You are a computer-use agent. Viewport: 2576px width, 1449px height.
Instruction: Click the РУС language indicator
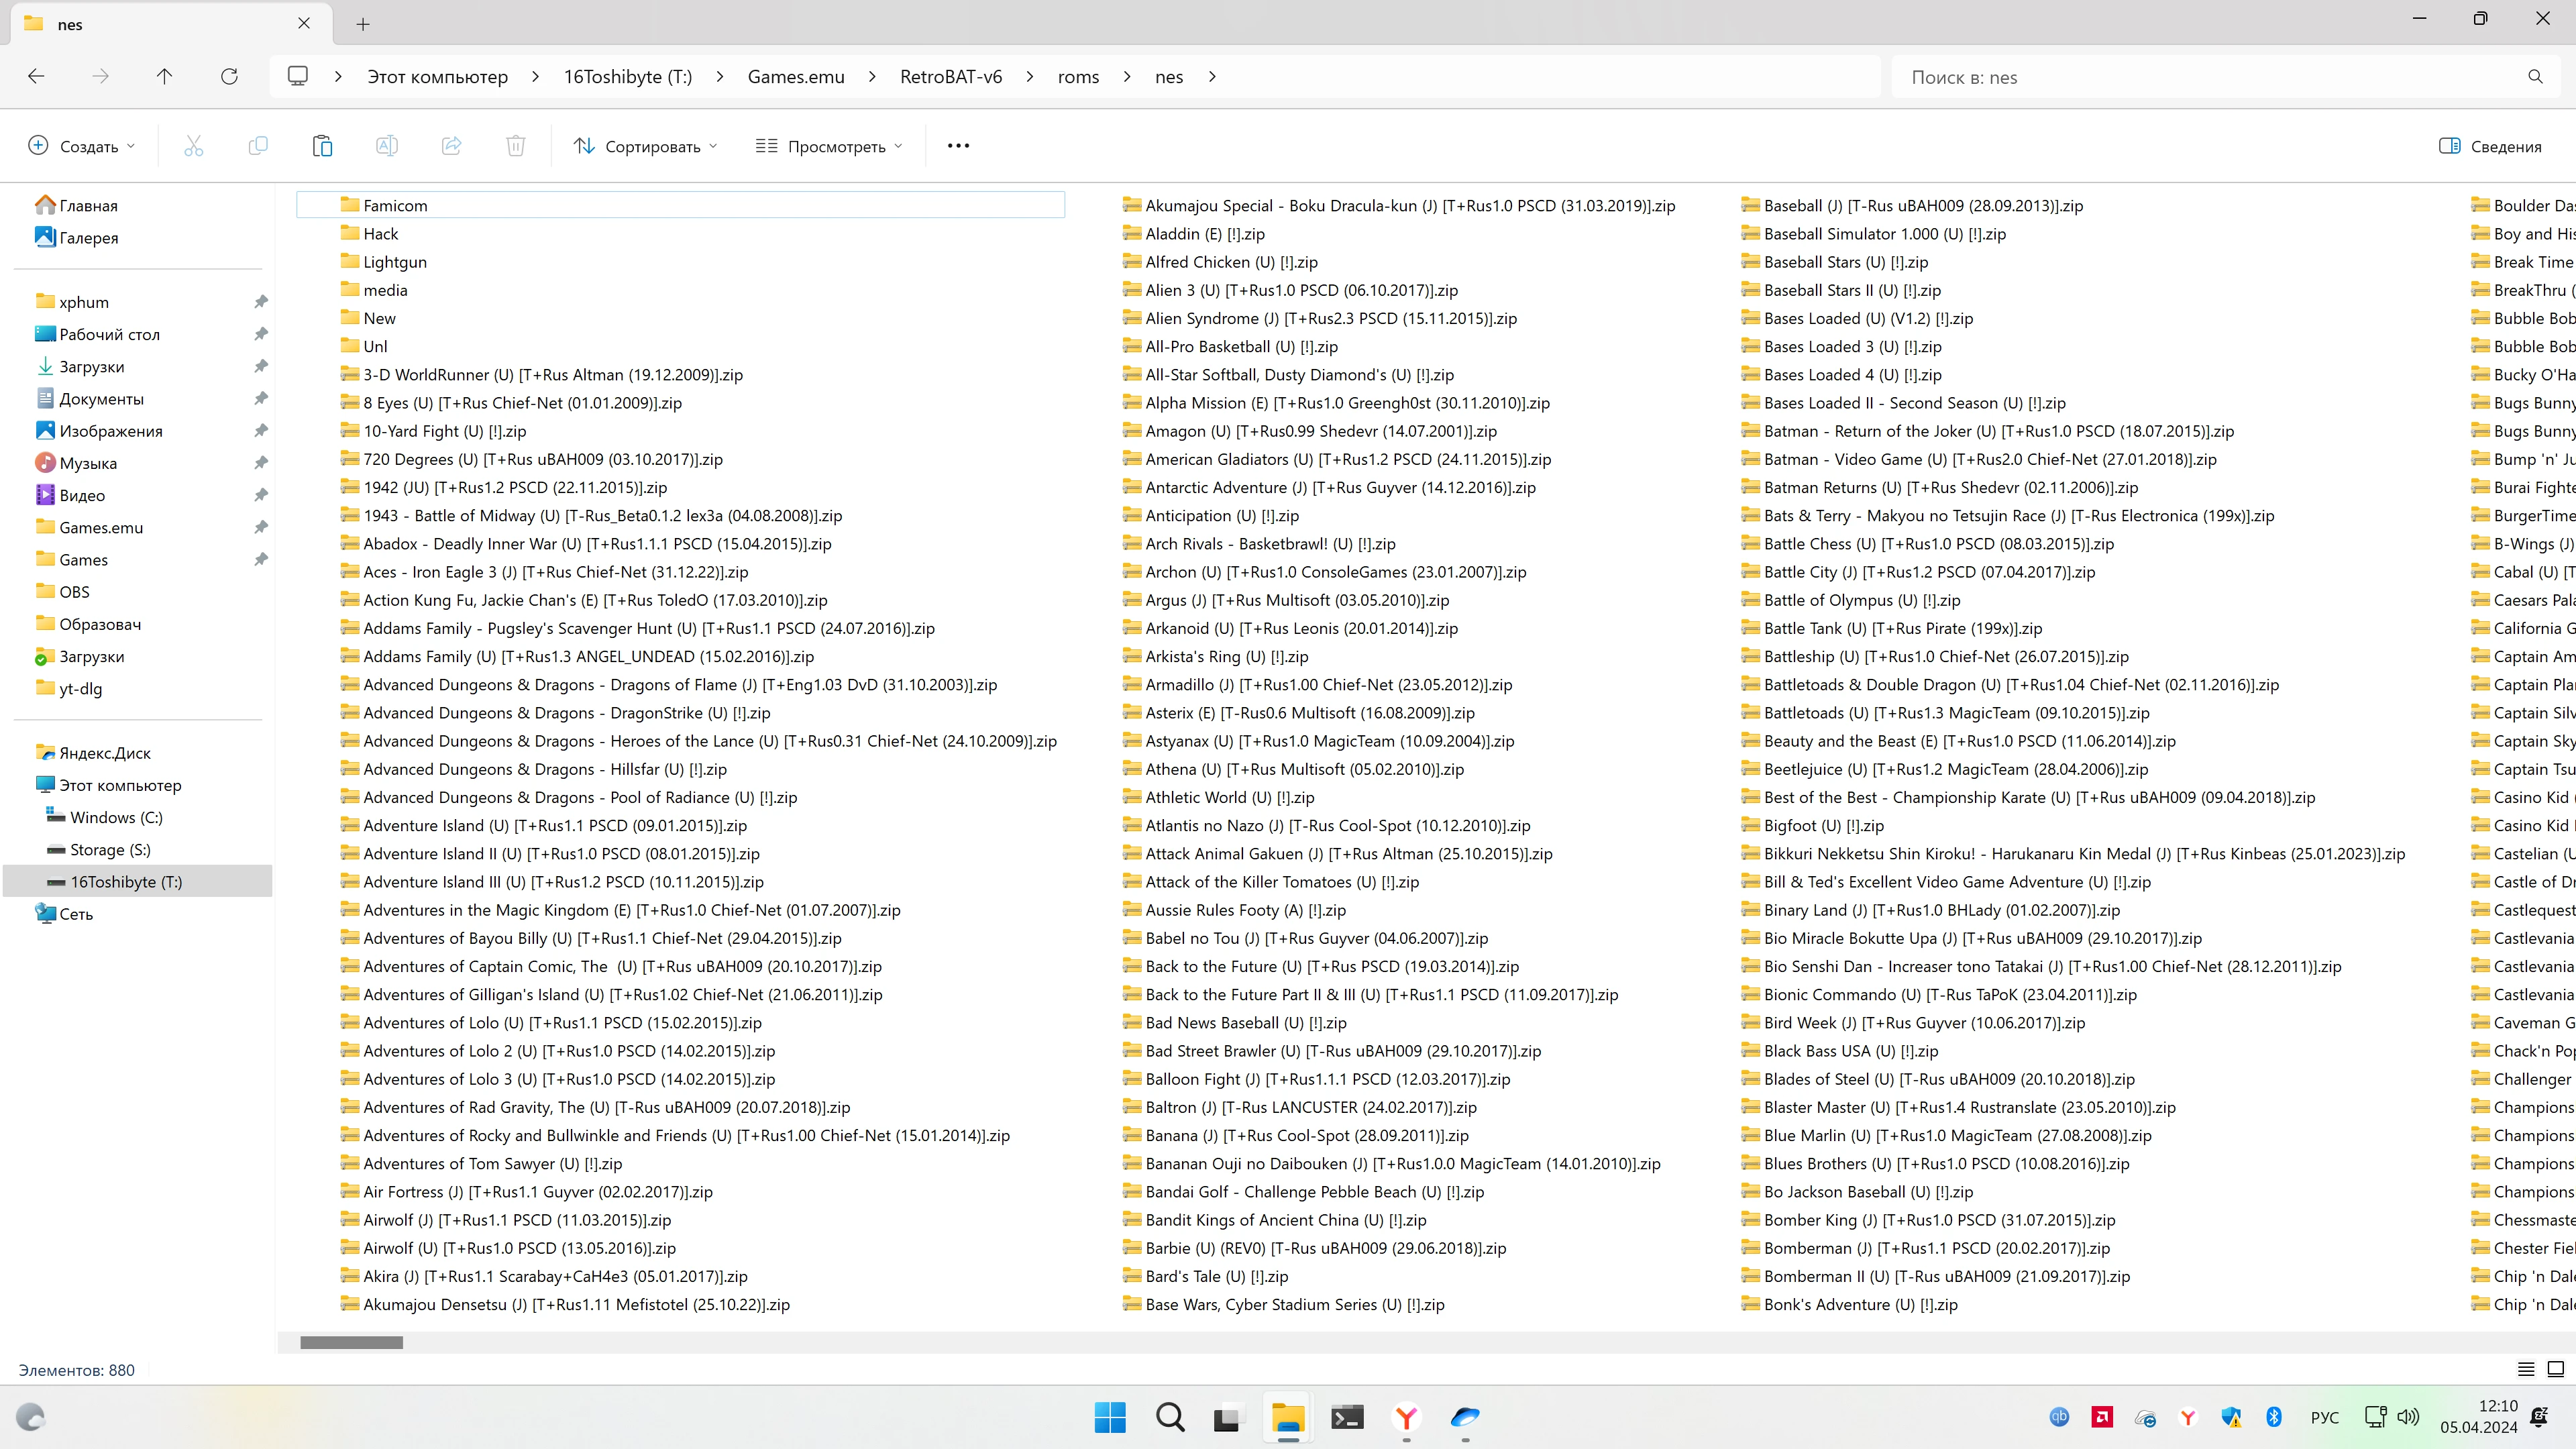[2325, 1417]
